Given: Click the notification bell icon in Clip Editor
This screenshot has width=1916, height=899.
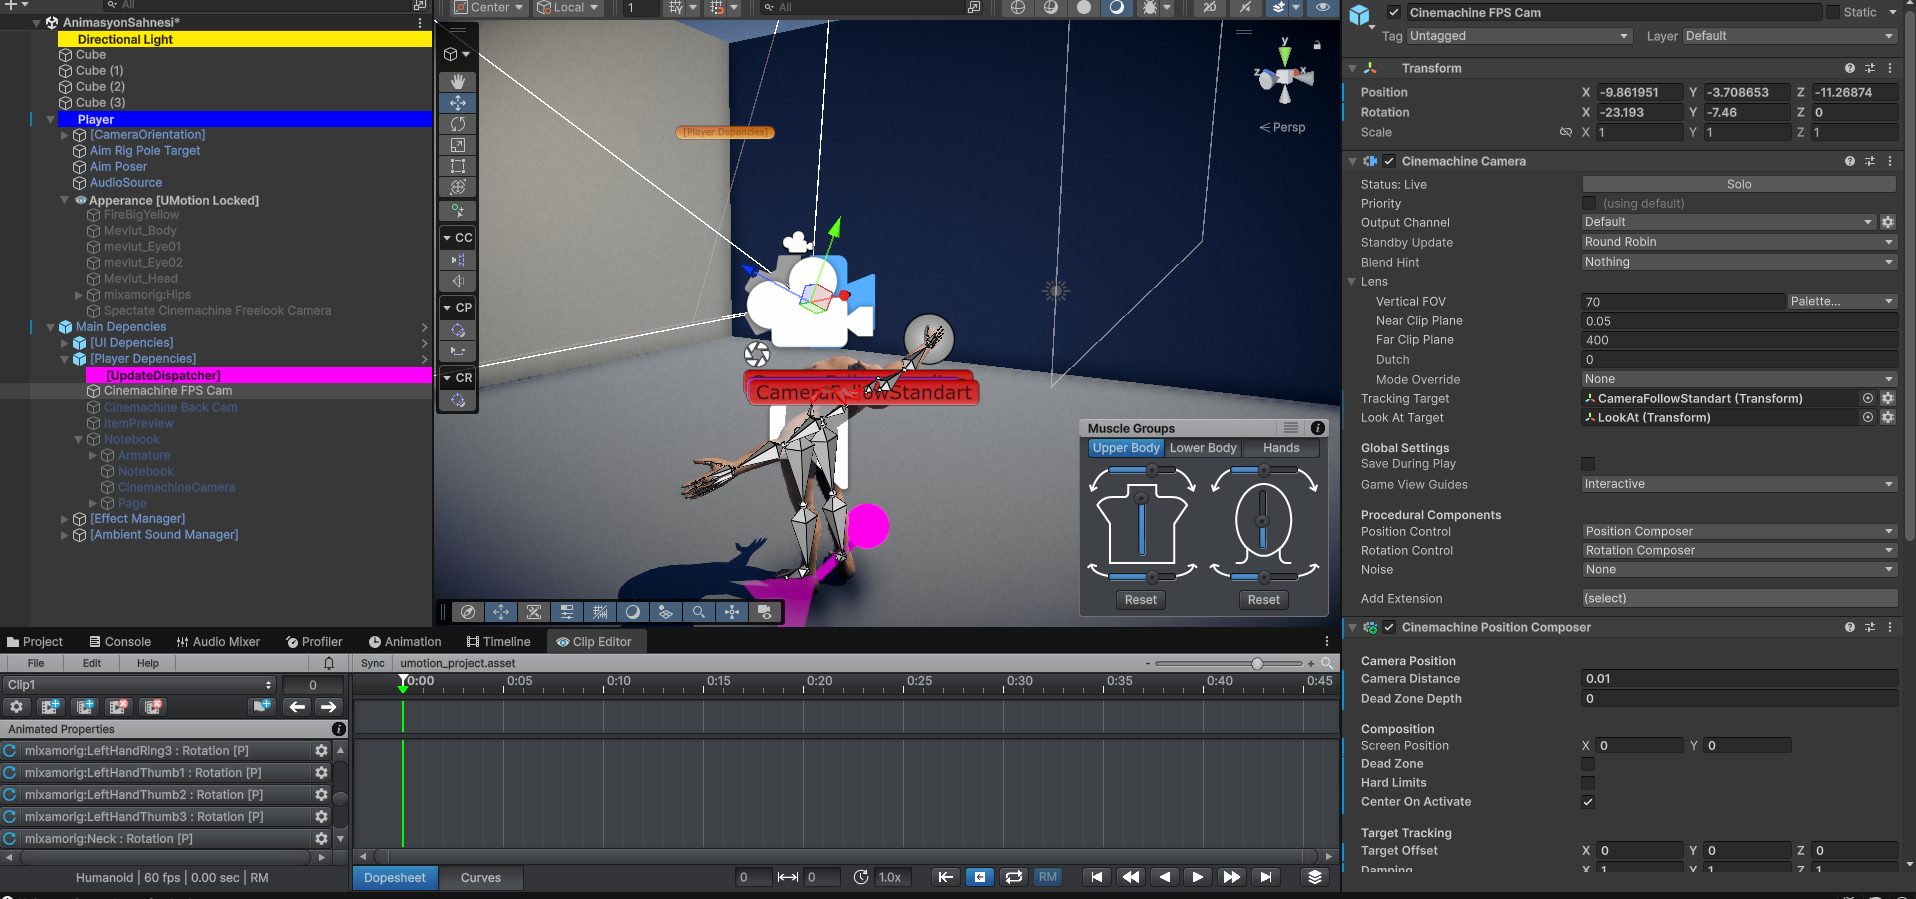Looking at the screenshot, I should click(329, 663).
